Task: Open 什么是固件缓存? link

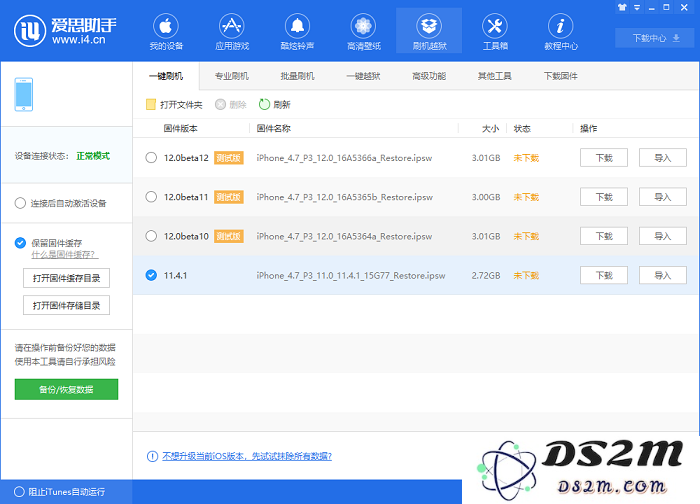Action: tap(64, 254)
